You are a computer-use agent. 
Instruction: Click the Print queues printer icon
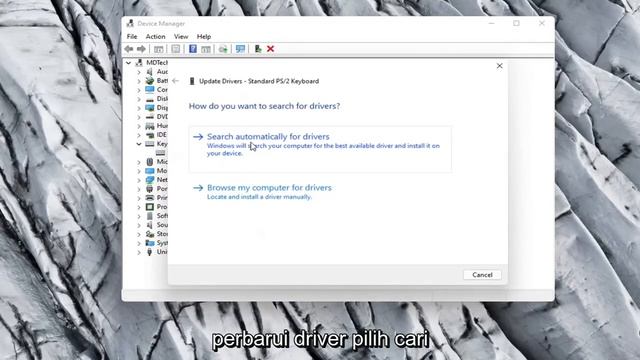(150, 198)
